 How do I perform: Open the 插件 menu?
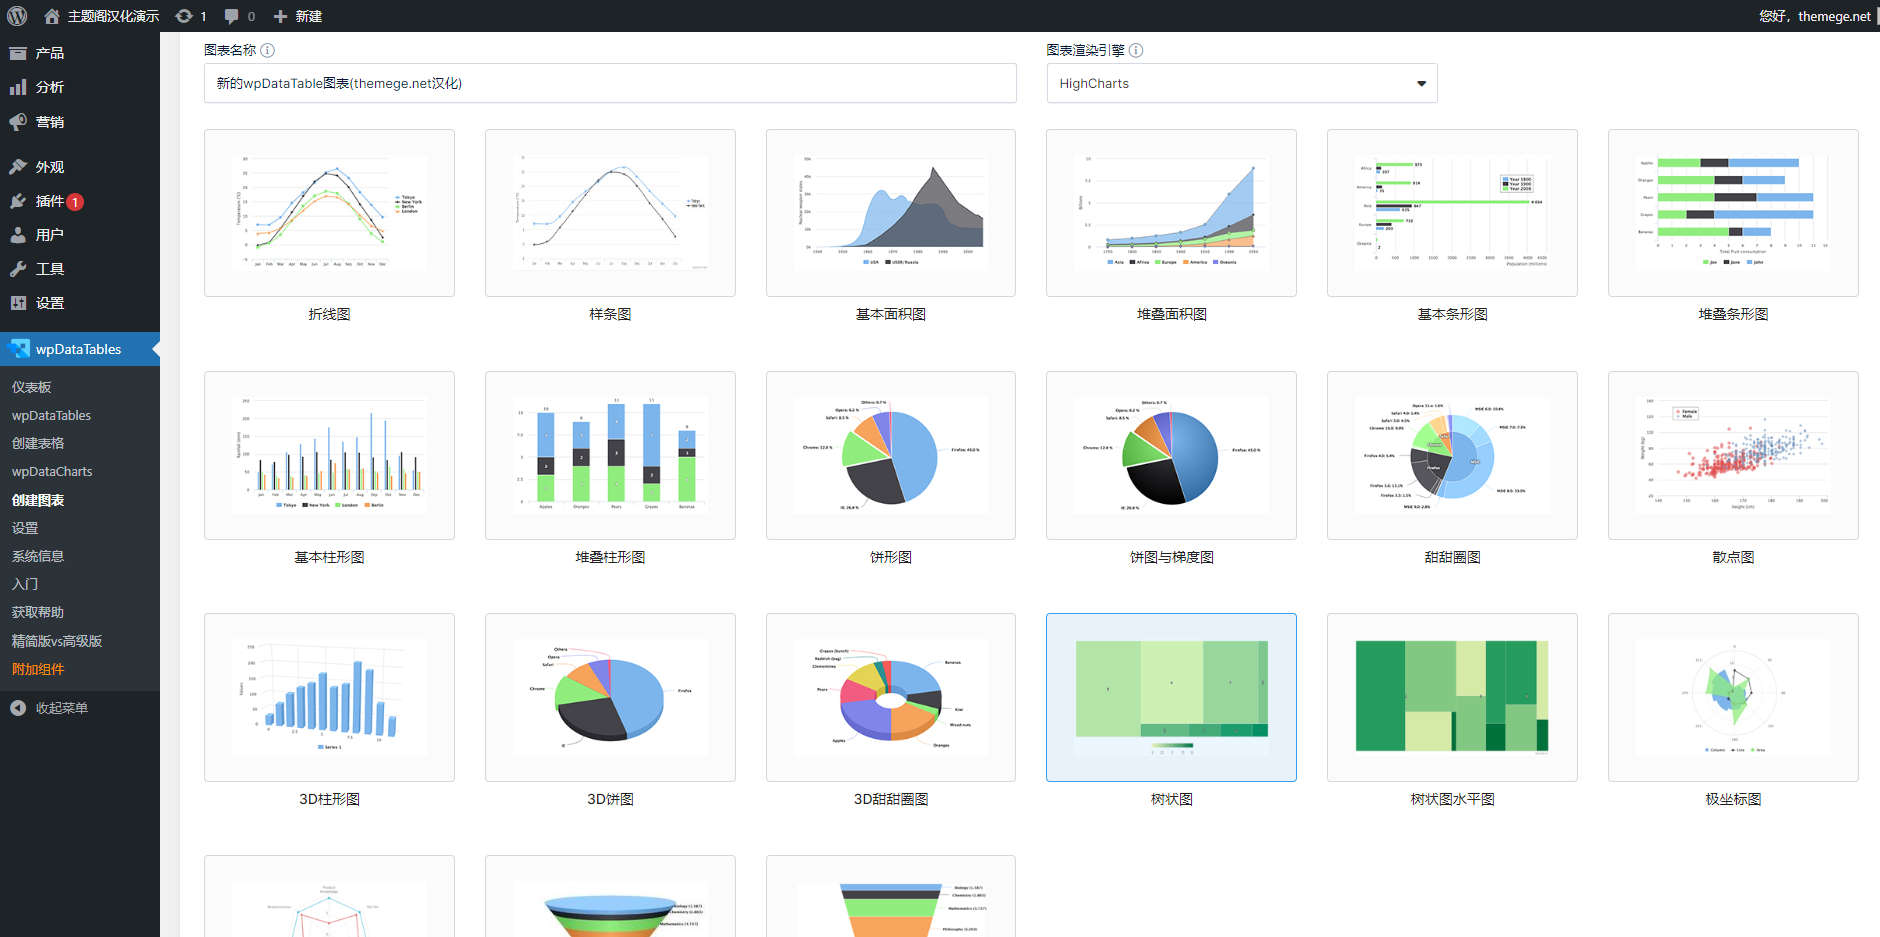80,201
